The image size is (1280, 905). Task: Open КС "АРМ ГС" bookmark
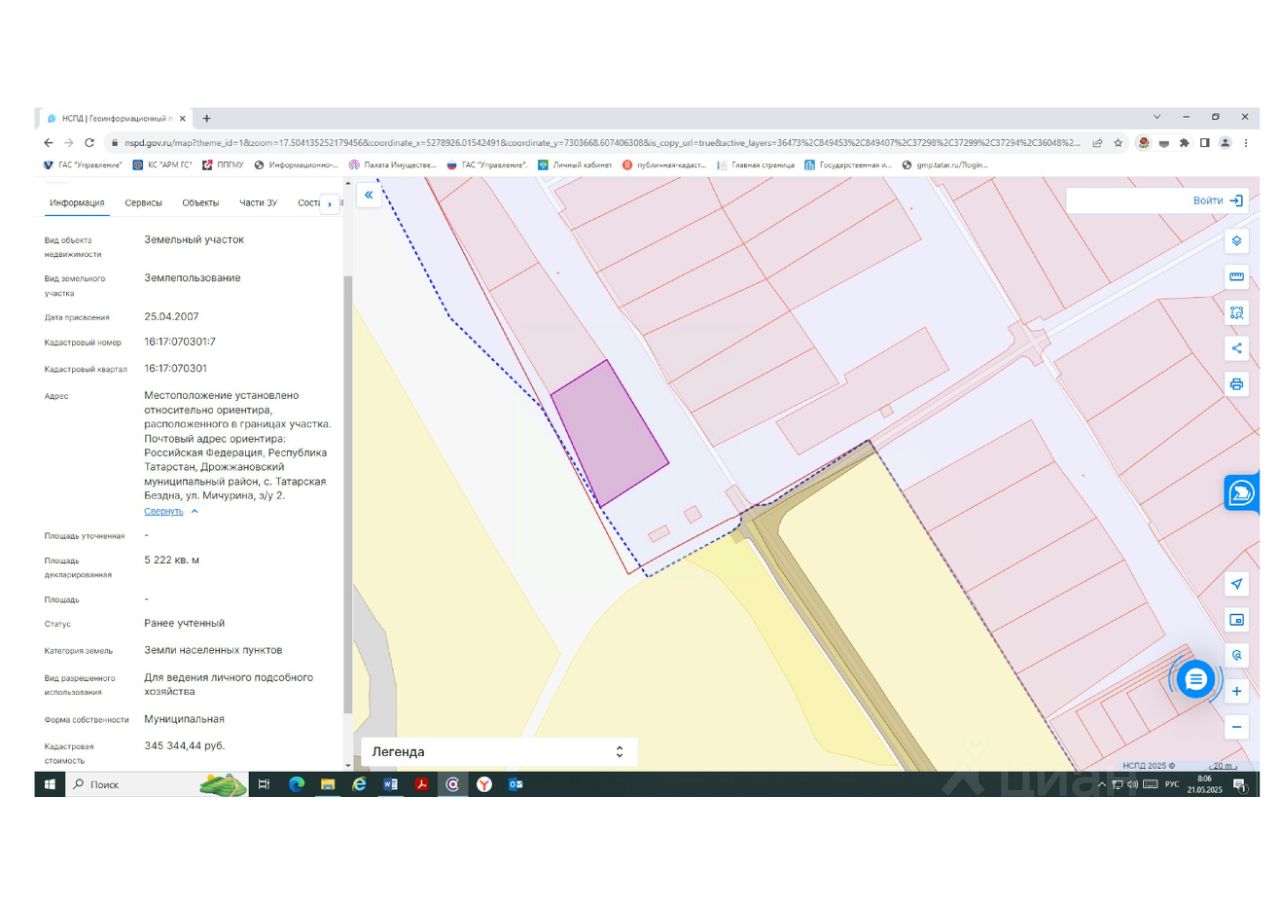162,165
